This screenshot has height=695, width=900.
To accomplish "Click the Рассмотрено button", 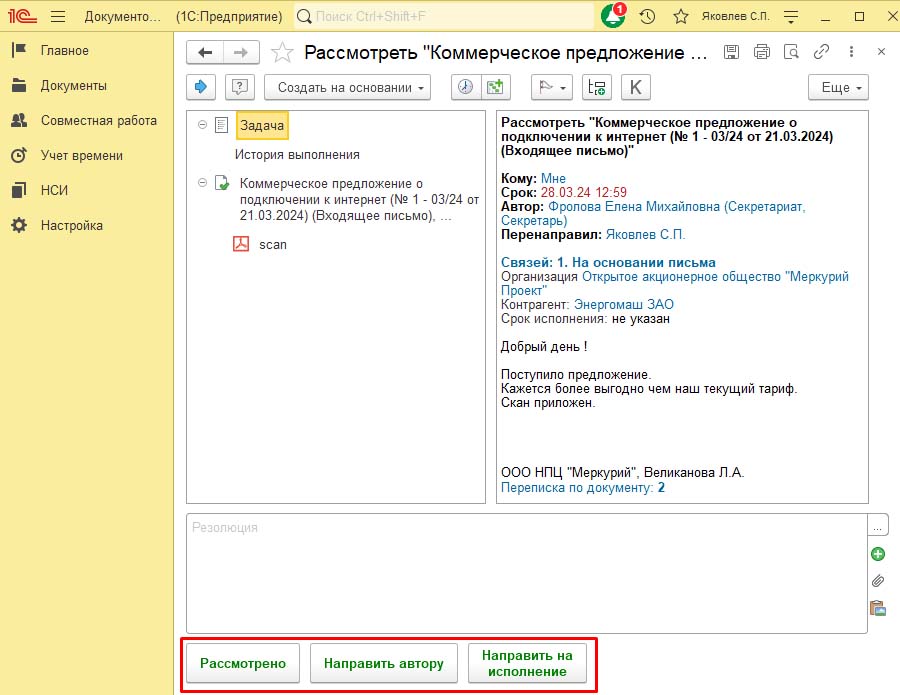I will 243,663.
